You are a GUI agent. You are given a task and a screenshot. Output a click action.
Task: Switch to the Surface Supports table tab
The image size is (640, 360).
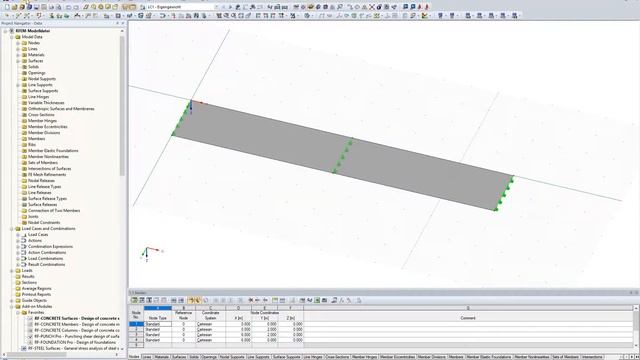tap(287, 357)
